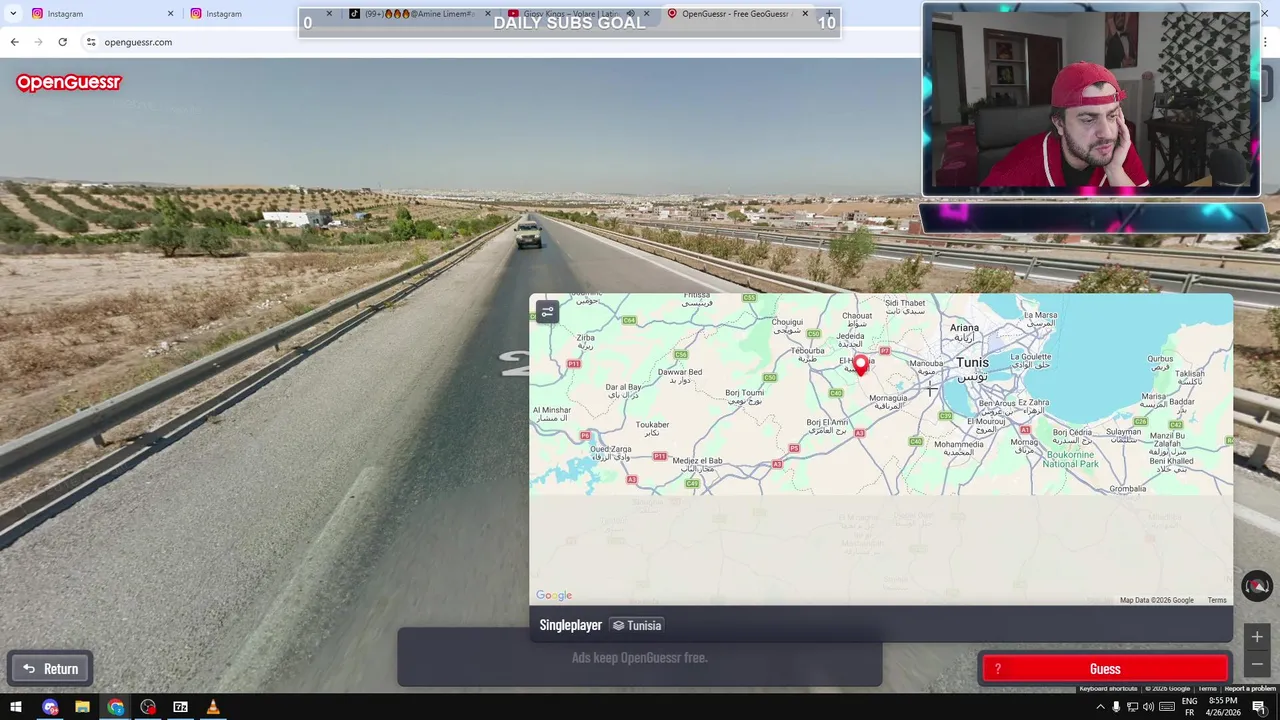The image size is (1280, 720).
Task: Mute audio icon on YouTube tab
Action: coord(630,14)
